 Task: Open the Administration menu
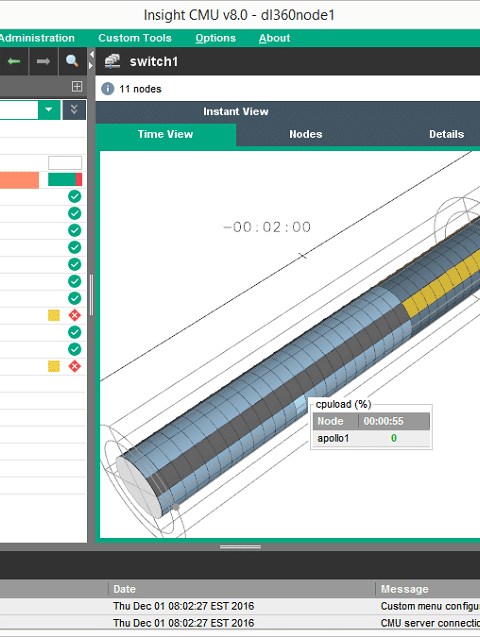37,38
